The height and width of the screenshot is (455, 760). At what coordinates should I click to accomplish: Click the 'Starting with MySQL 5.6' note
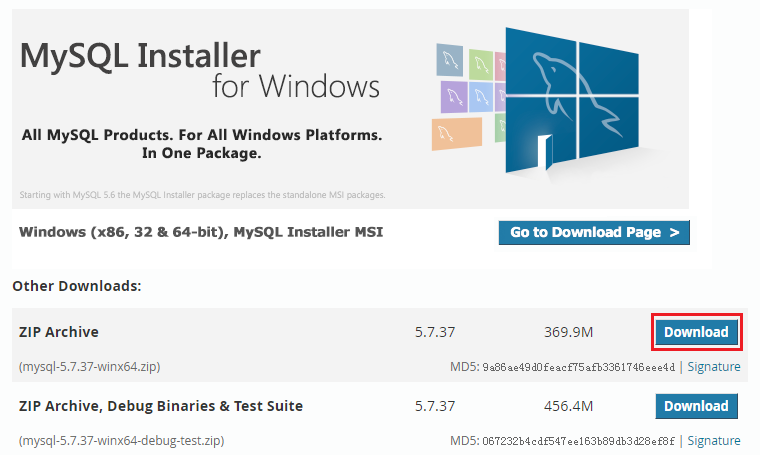203,195
